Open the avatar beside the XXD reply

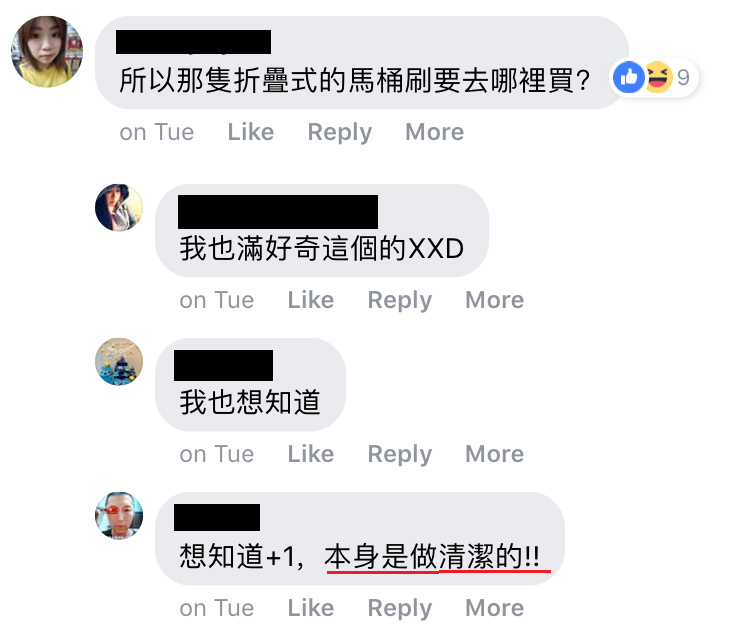tap(119, 208)
